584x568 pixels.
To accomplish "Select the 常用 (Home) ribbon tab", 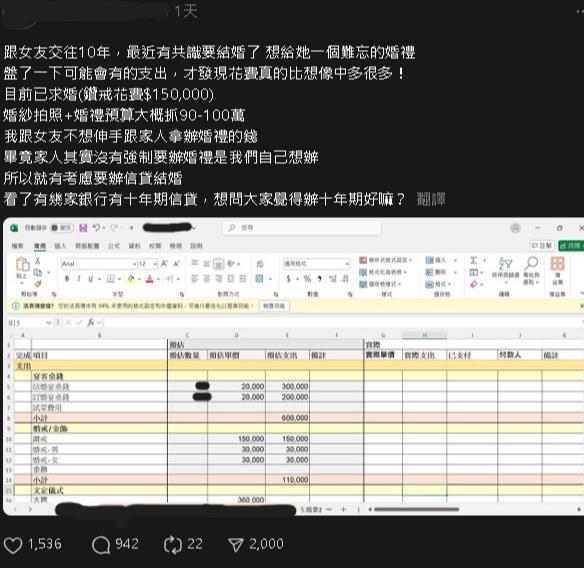I will click(x=40, y=246).
